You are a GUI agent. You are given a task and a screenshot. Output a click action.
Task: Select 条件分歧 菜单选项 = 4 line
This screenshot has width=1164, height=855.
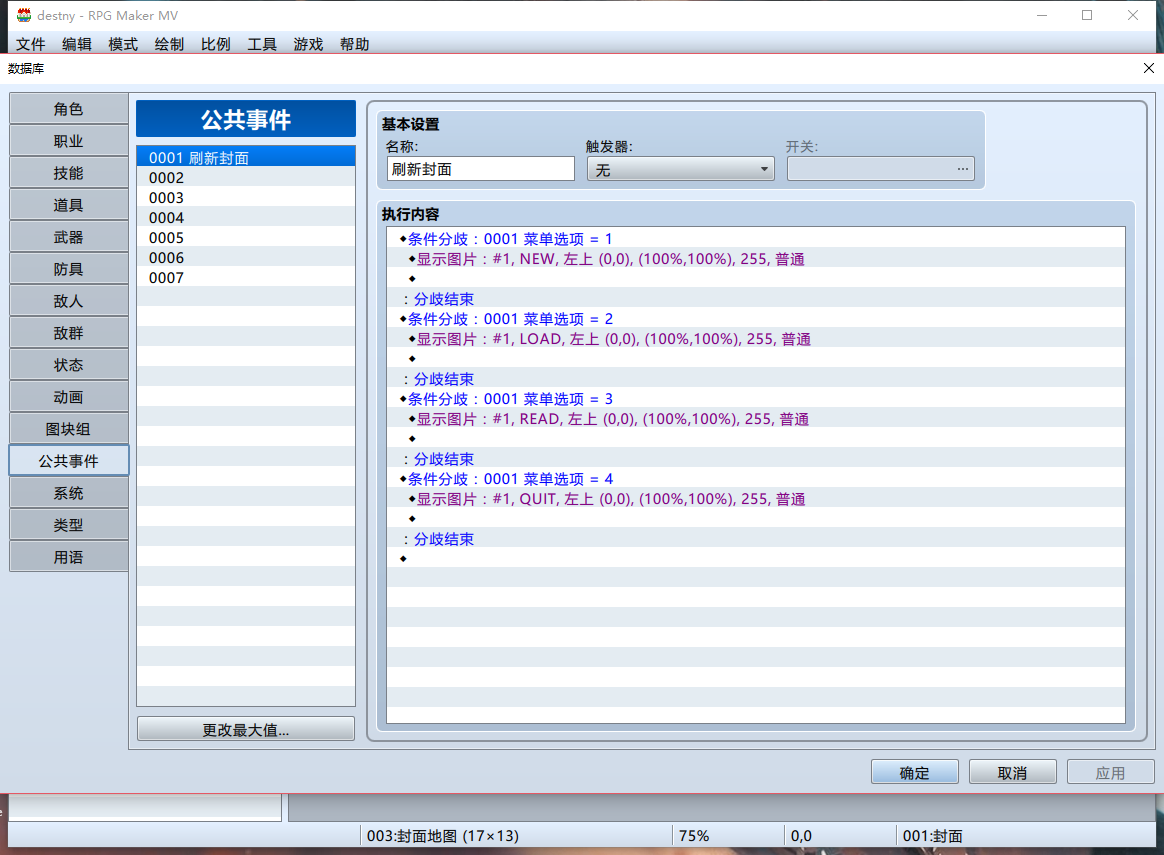pyautogui.click(x=756, y=479)
